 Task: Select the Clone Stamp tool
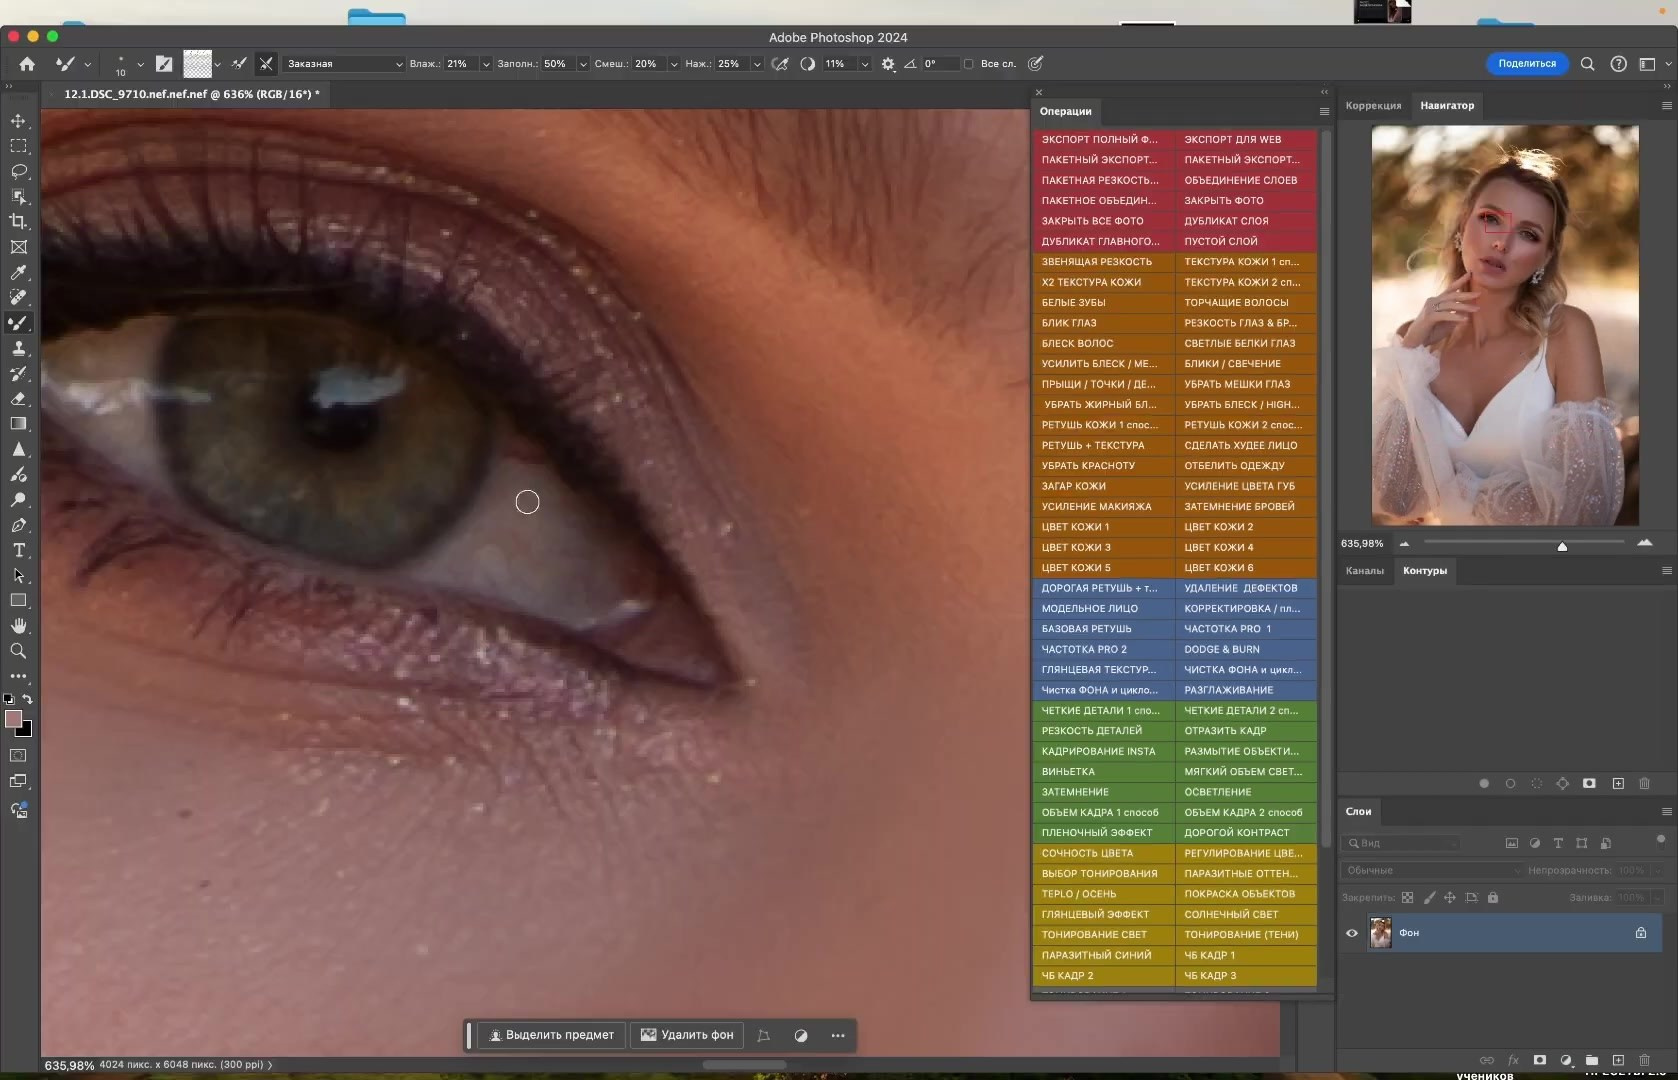coord(18,348)
